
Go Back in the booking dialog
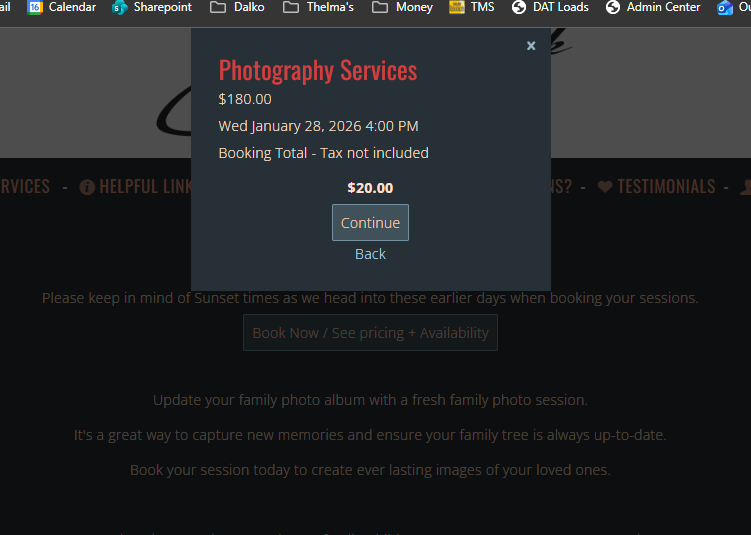point(370,254)
